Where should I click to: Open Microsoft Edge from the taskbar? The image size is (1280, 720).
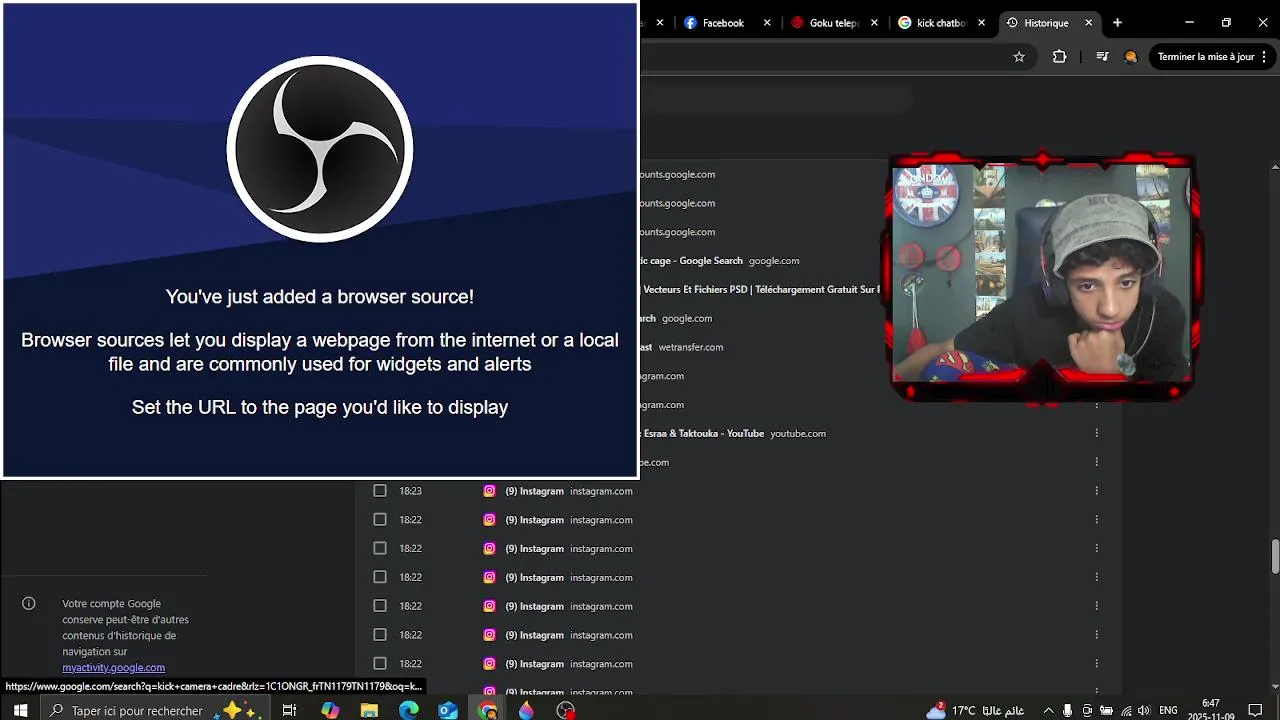(x=409, y=710)
